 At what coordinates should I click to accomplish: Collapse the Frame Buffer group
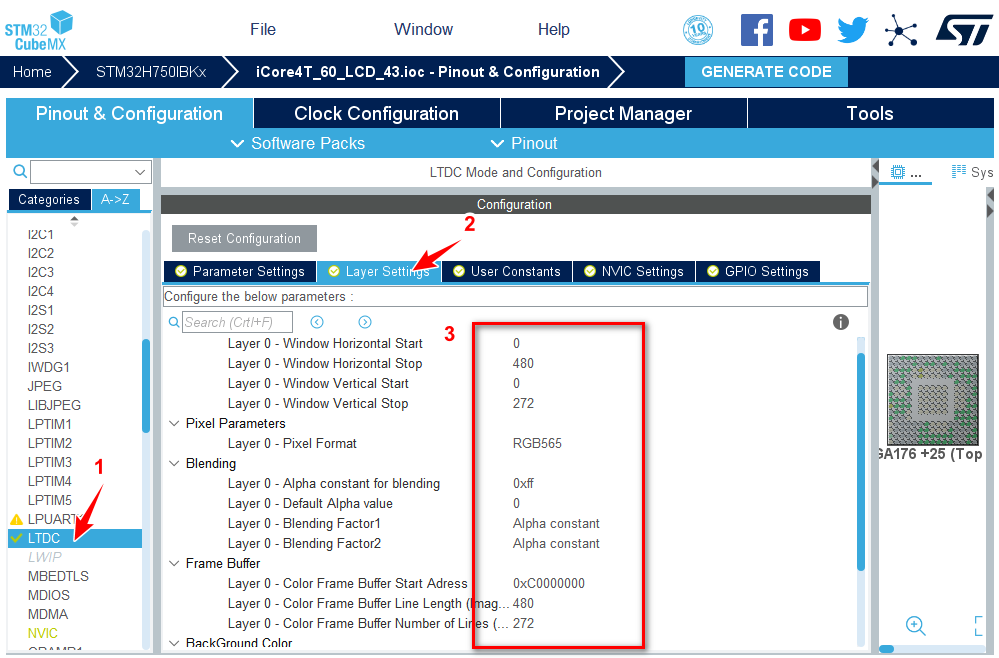pos(175,564)
